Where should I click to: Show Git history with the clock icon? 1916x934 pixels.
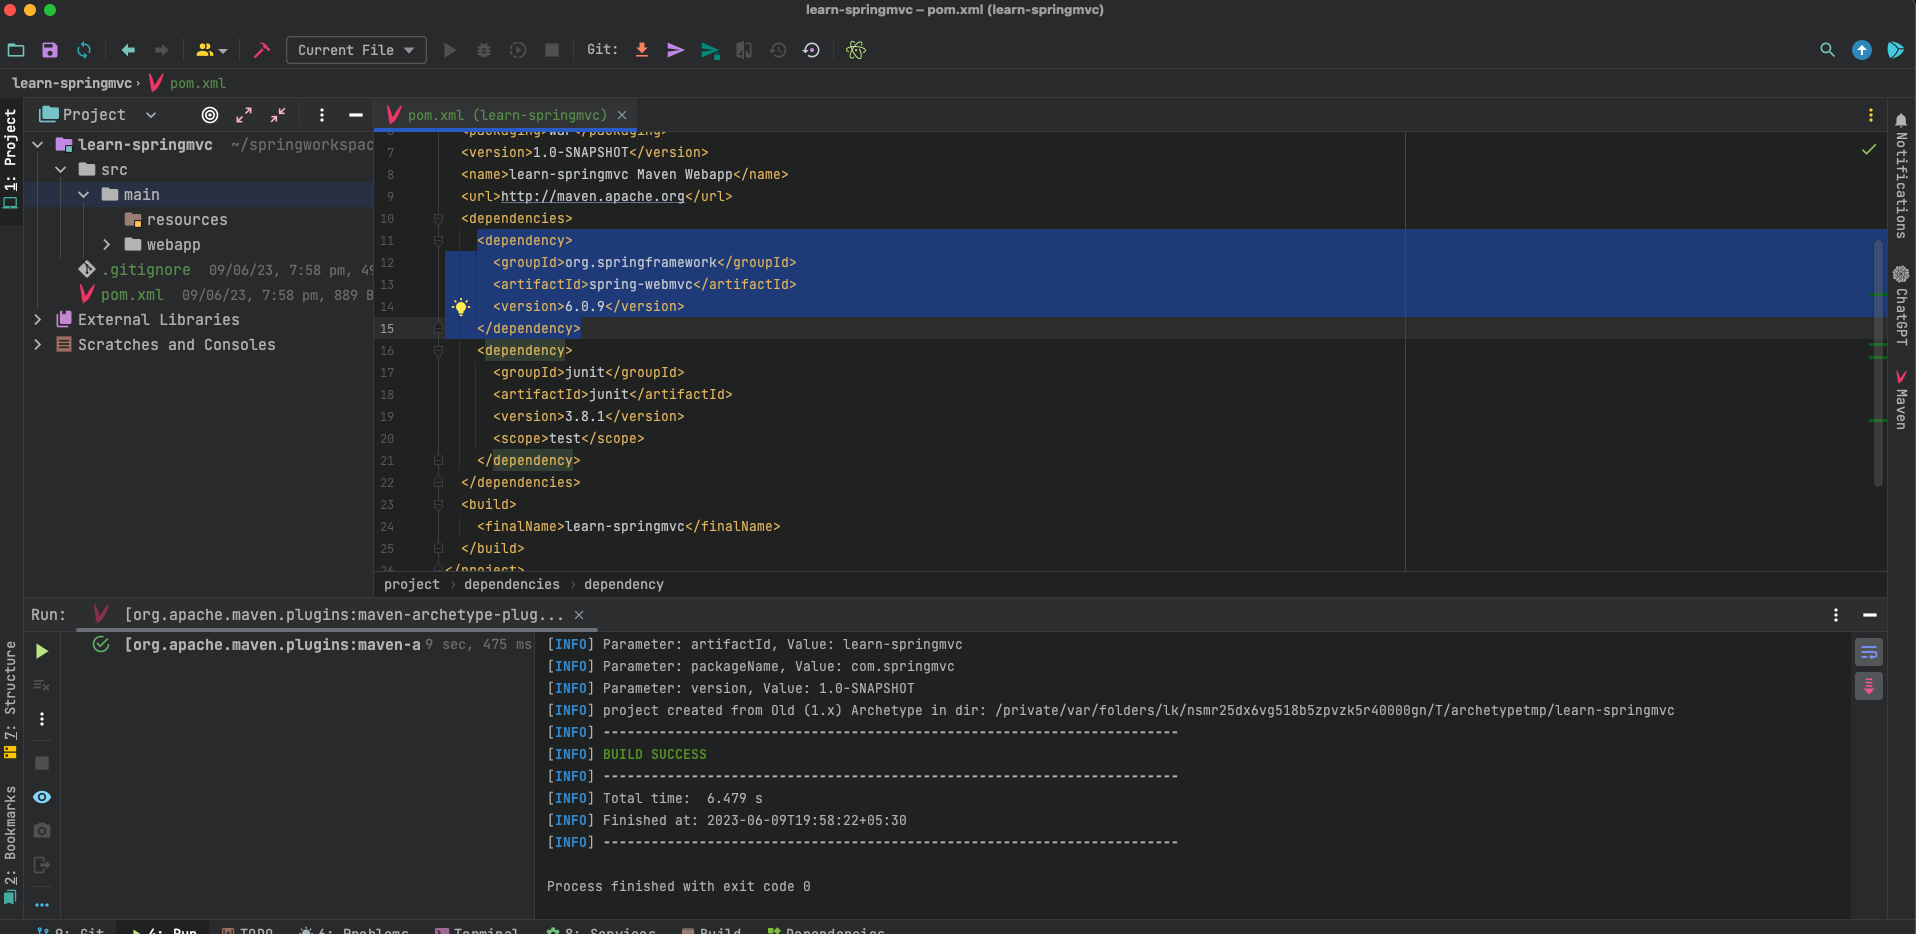point(778,50)
